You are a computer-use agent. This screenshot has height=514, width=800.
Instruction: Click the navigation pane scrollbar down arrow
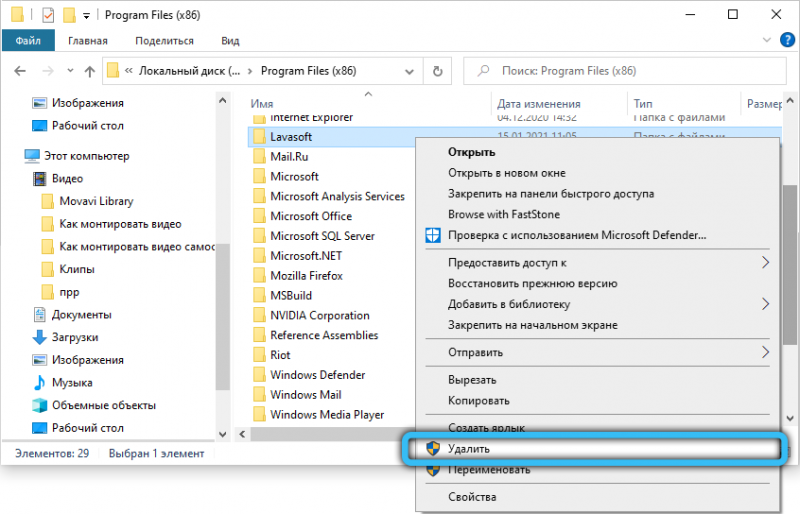[x=222, y=434]
